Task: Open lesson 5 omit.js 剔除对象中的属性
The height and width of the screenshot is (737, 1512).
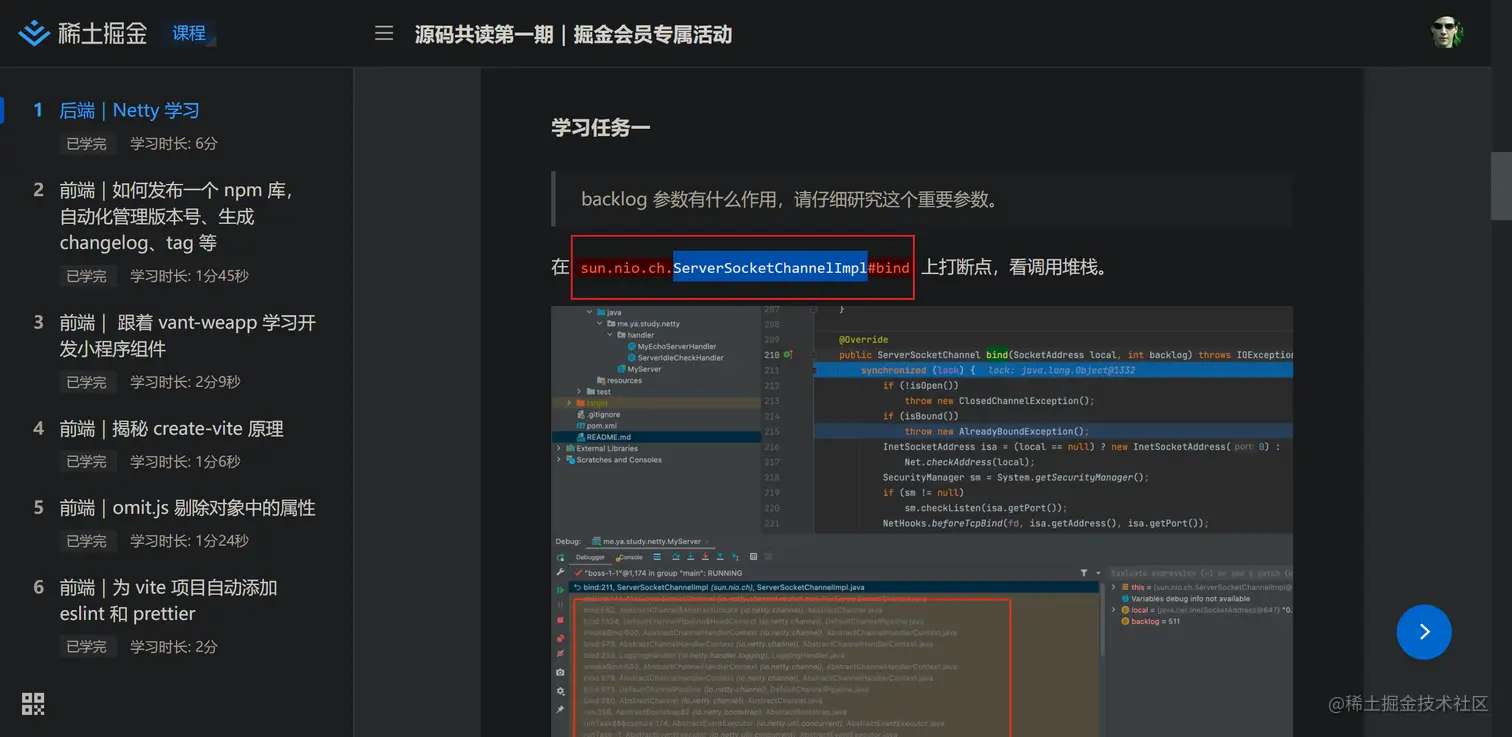Action: (187, 508)
